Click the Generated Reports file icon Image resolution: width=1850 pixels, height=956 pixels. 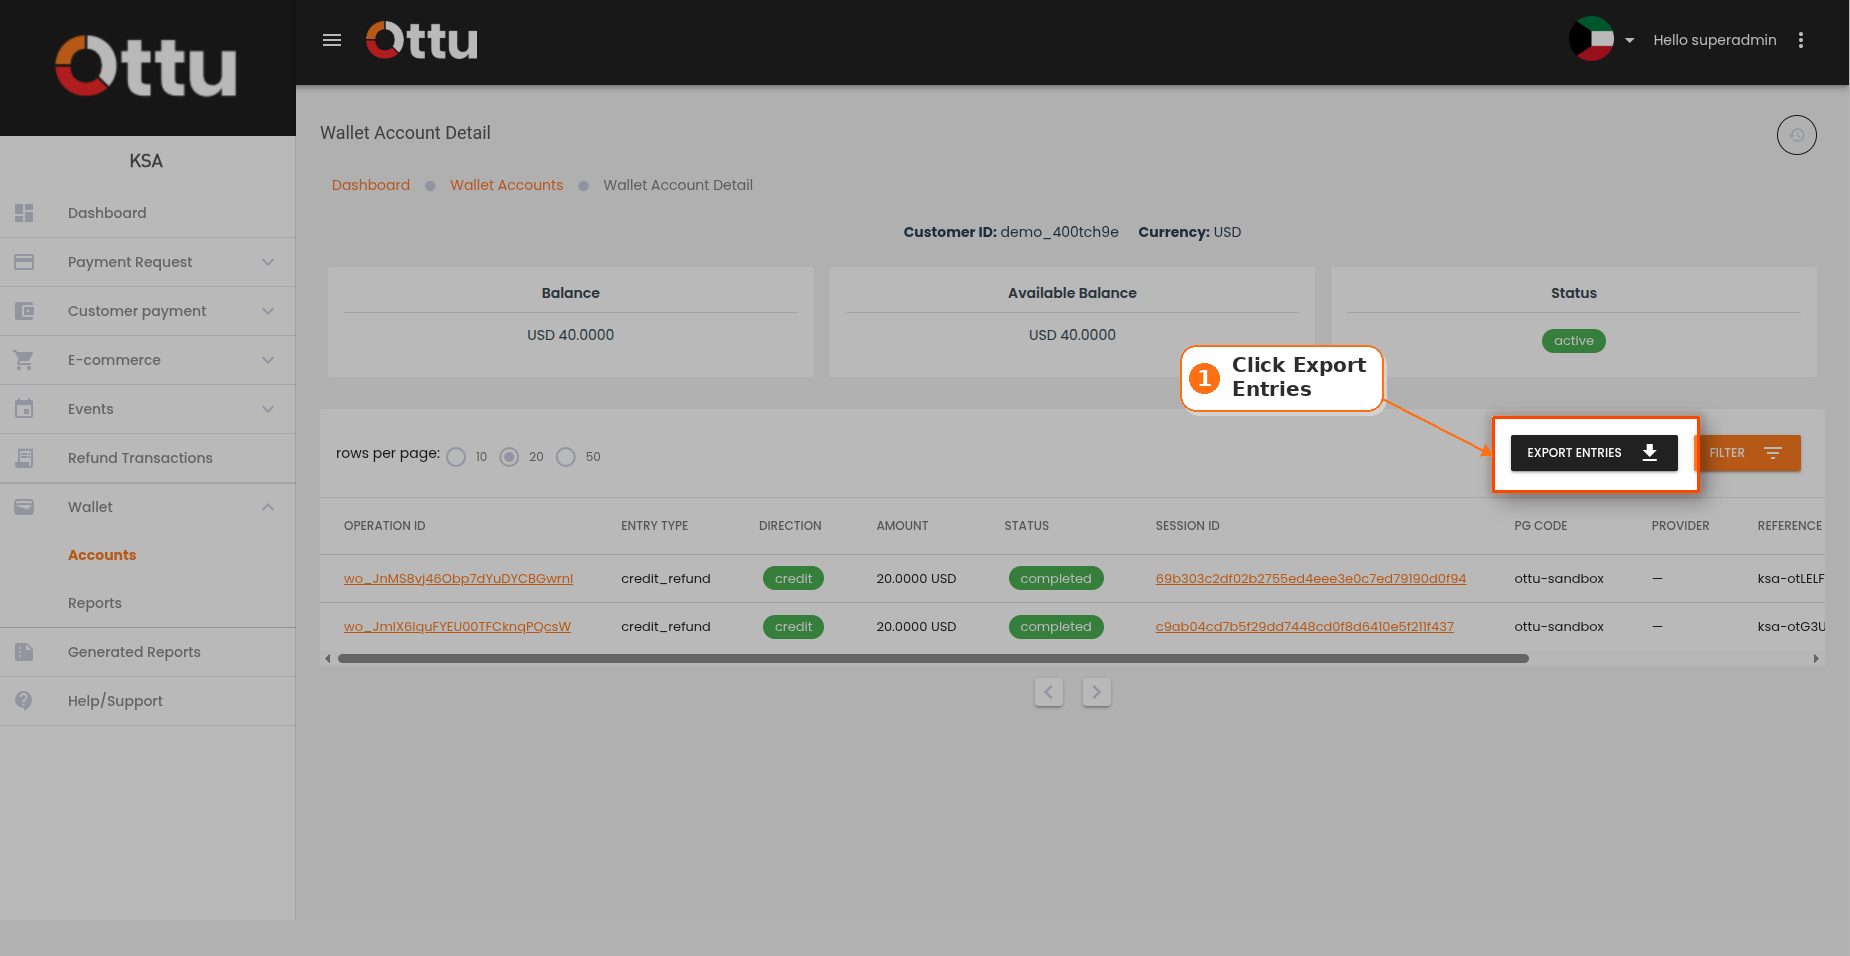(x=24, y=652)
